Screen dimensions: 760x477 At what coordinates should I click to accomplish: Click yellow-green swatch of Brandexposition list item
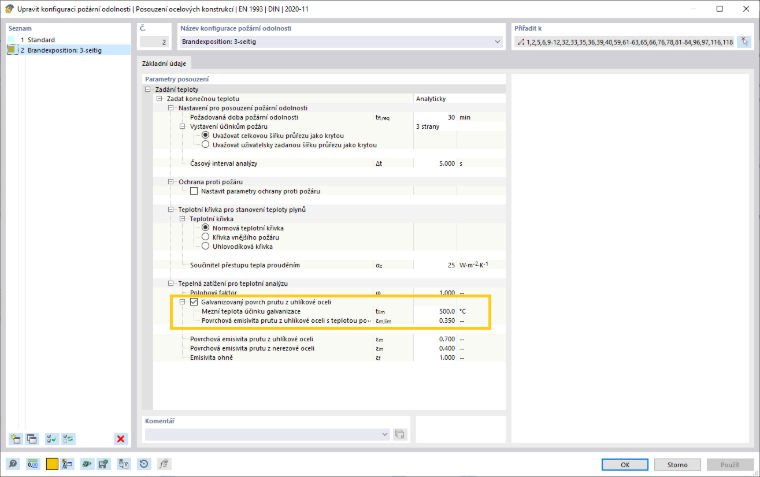[11, 50]
